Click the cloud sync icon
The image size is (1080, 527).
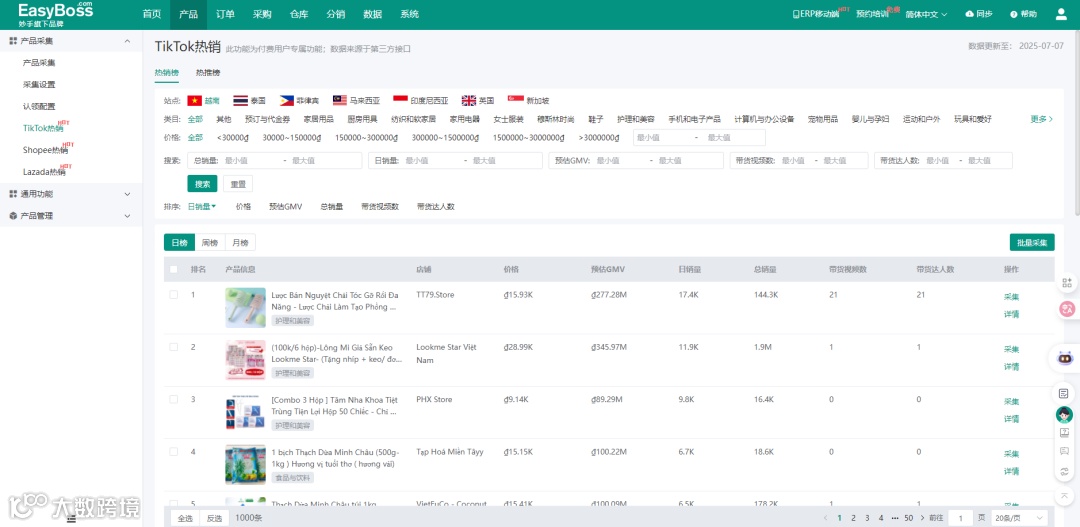pos(970,14)
